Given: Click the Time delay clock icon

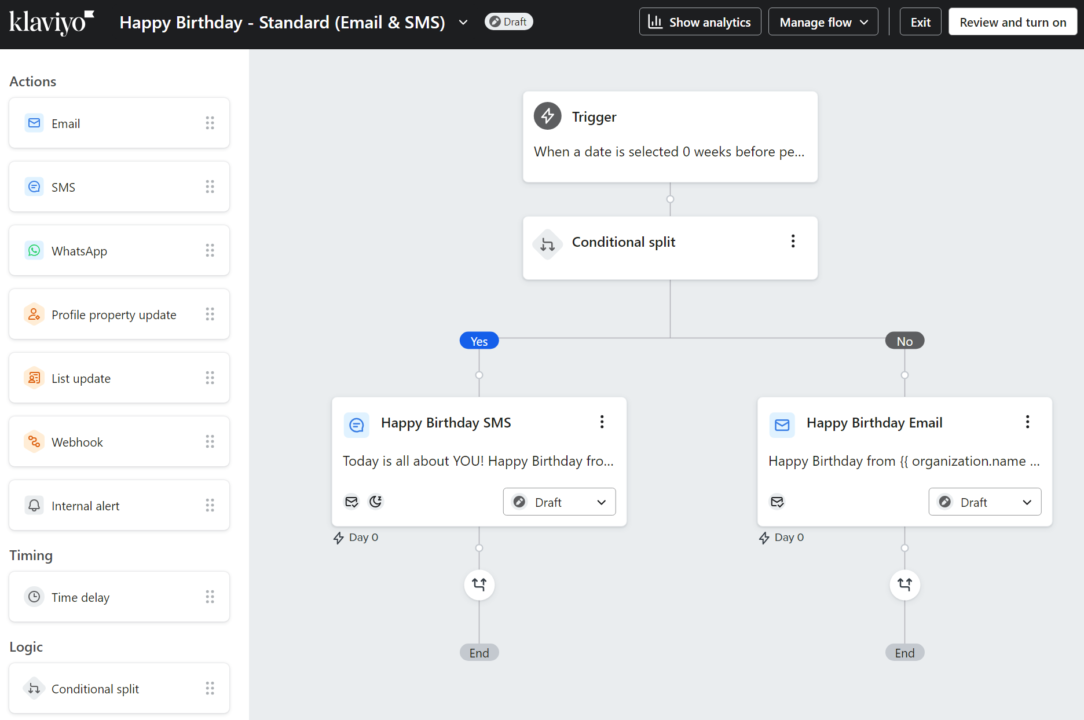Looking at the screenshot, I should [x=35, y=597].
